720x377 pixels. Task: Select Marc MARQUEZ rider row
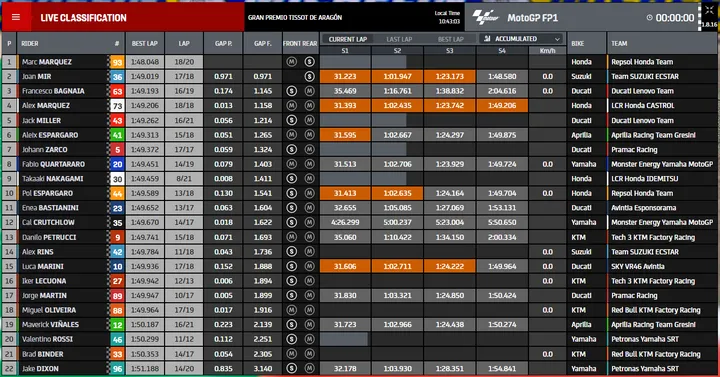pyautogui.click(x=359, y=62)
